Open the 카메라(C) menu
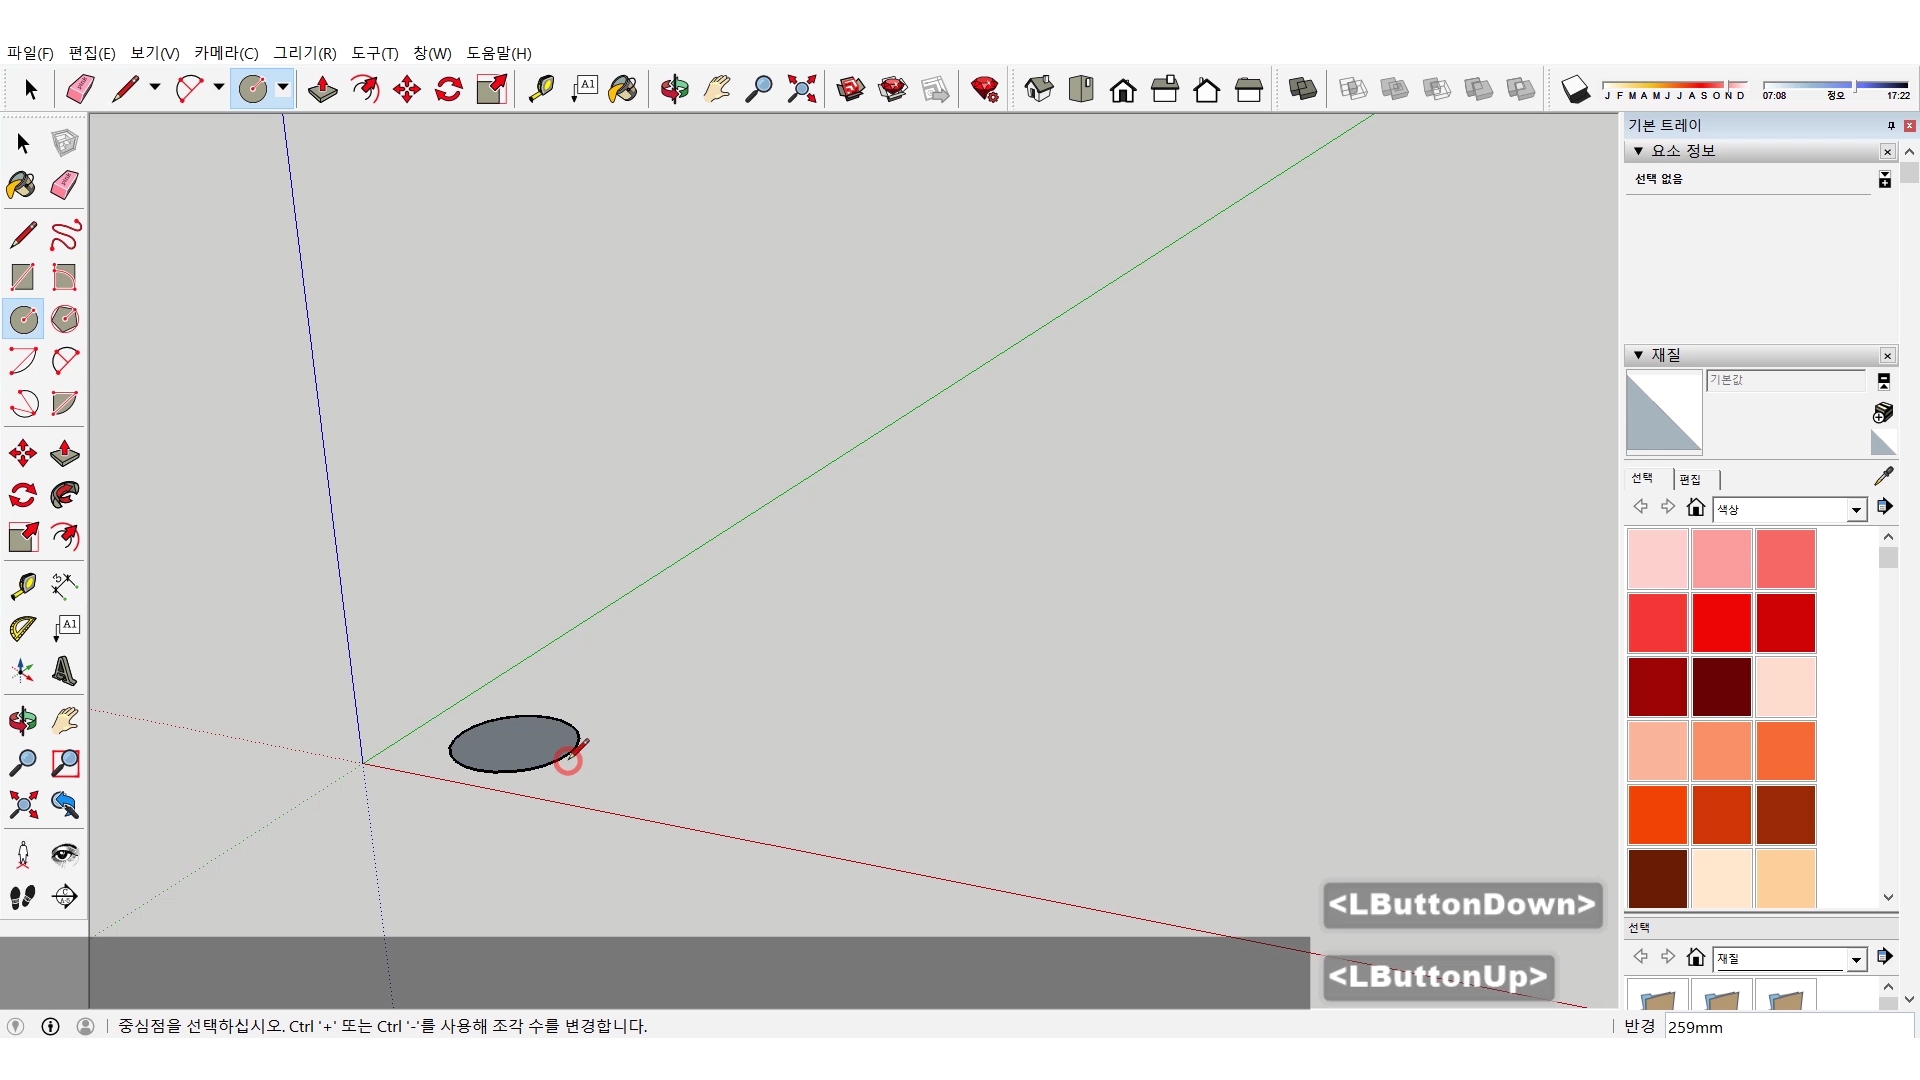The height and width of the screenshot is (1080, 1920). (x=226, y=53)
